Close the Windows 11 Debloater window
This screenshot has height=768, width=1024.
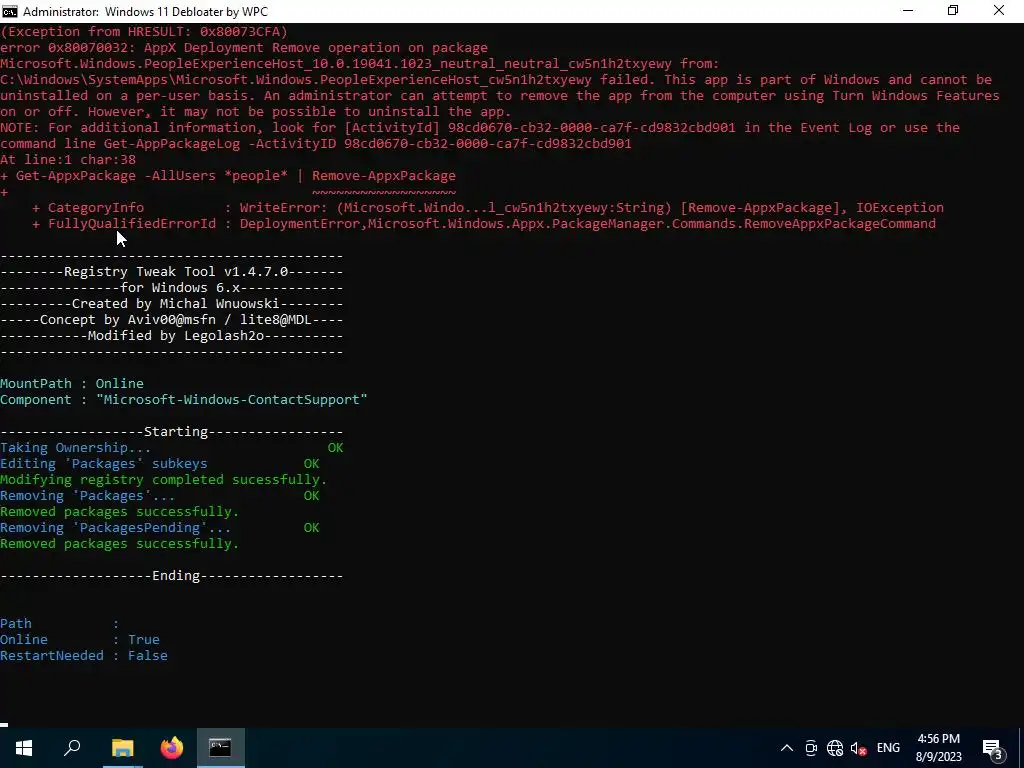coord(999,11)
